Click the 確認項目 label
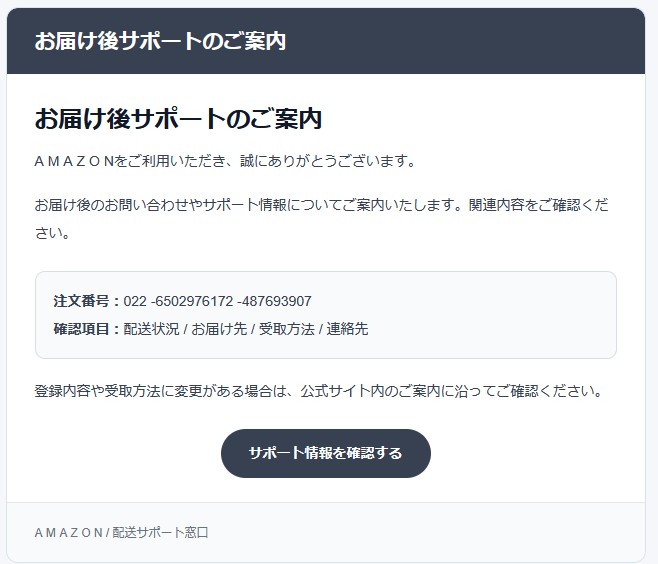Viewport: 658px width, 564px height. [85, 328]
